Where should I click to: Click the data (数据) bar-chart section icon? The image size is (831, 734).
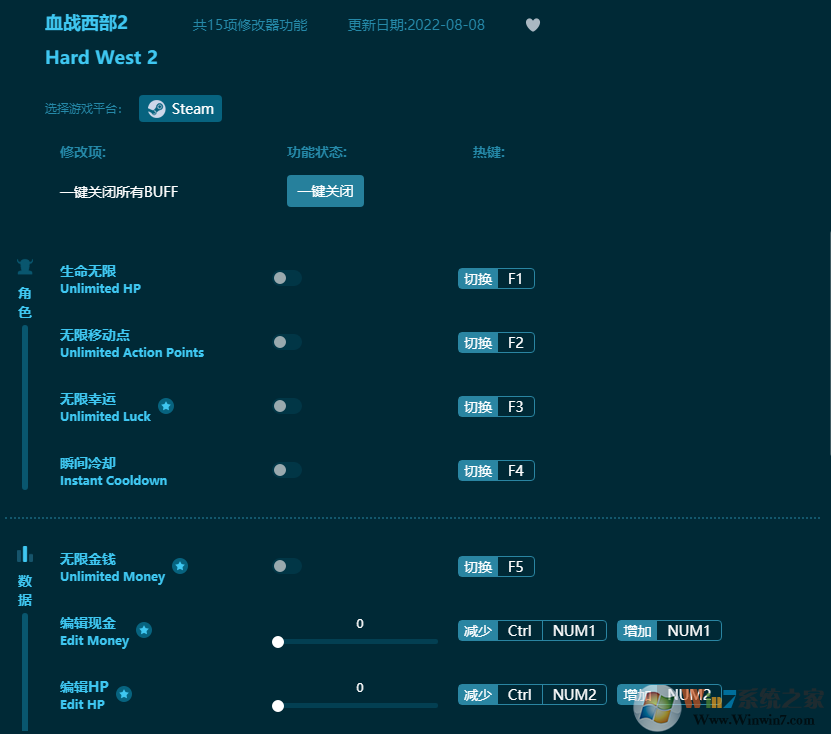[x=25, y=554]
